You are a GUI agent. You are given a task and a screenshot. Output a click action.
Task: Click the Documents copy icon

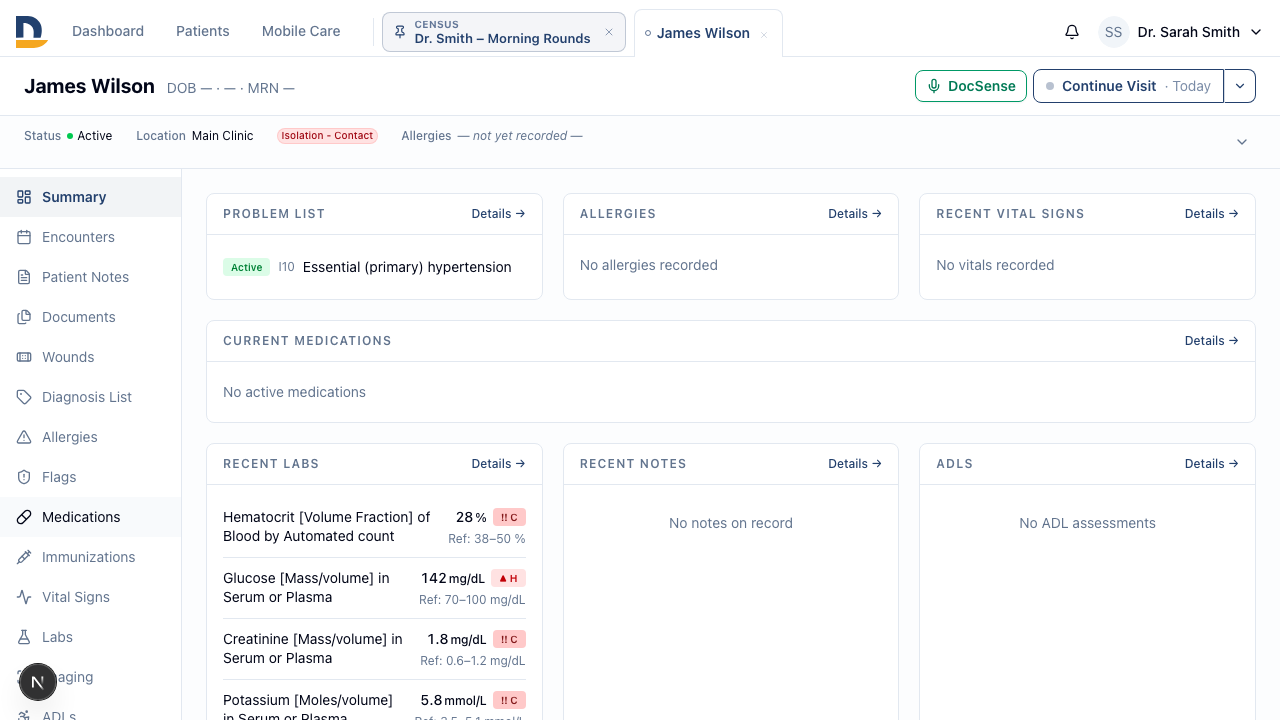click(24, 317)
